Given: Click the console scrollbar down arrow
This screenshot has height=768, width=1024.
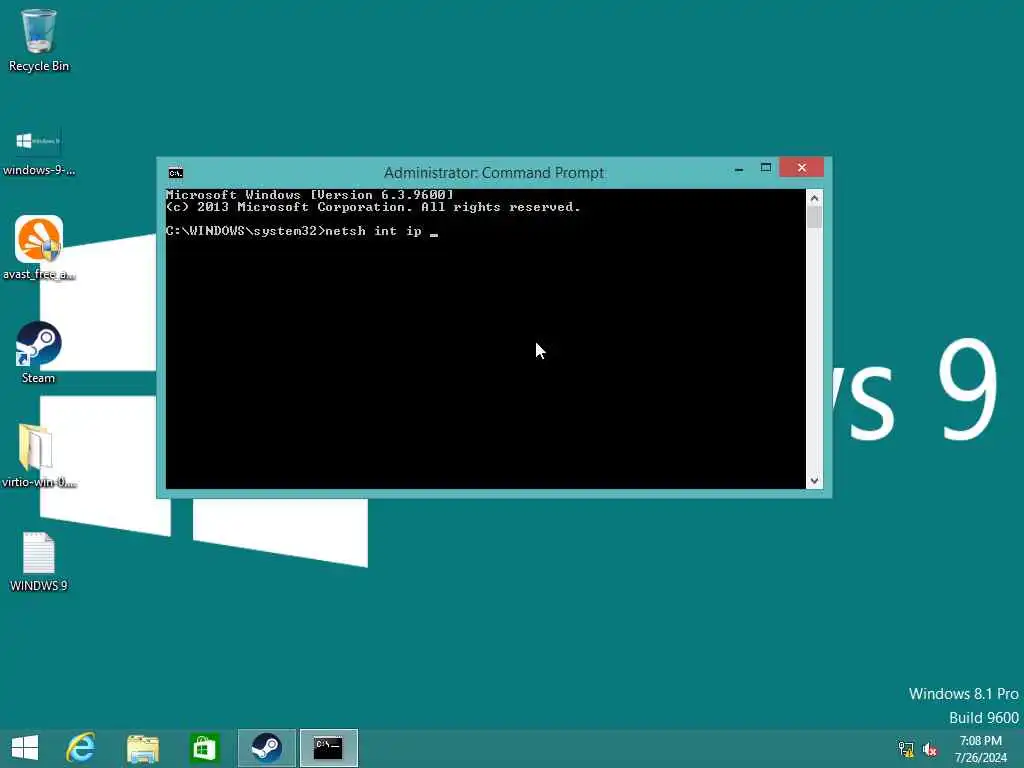Looking at the screenshot, I should click(814, 481).
